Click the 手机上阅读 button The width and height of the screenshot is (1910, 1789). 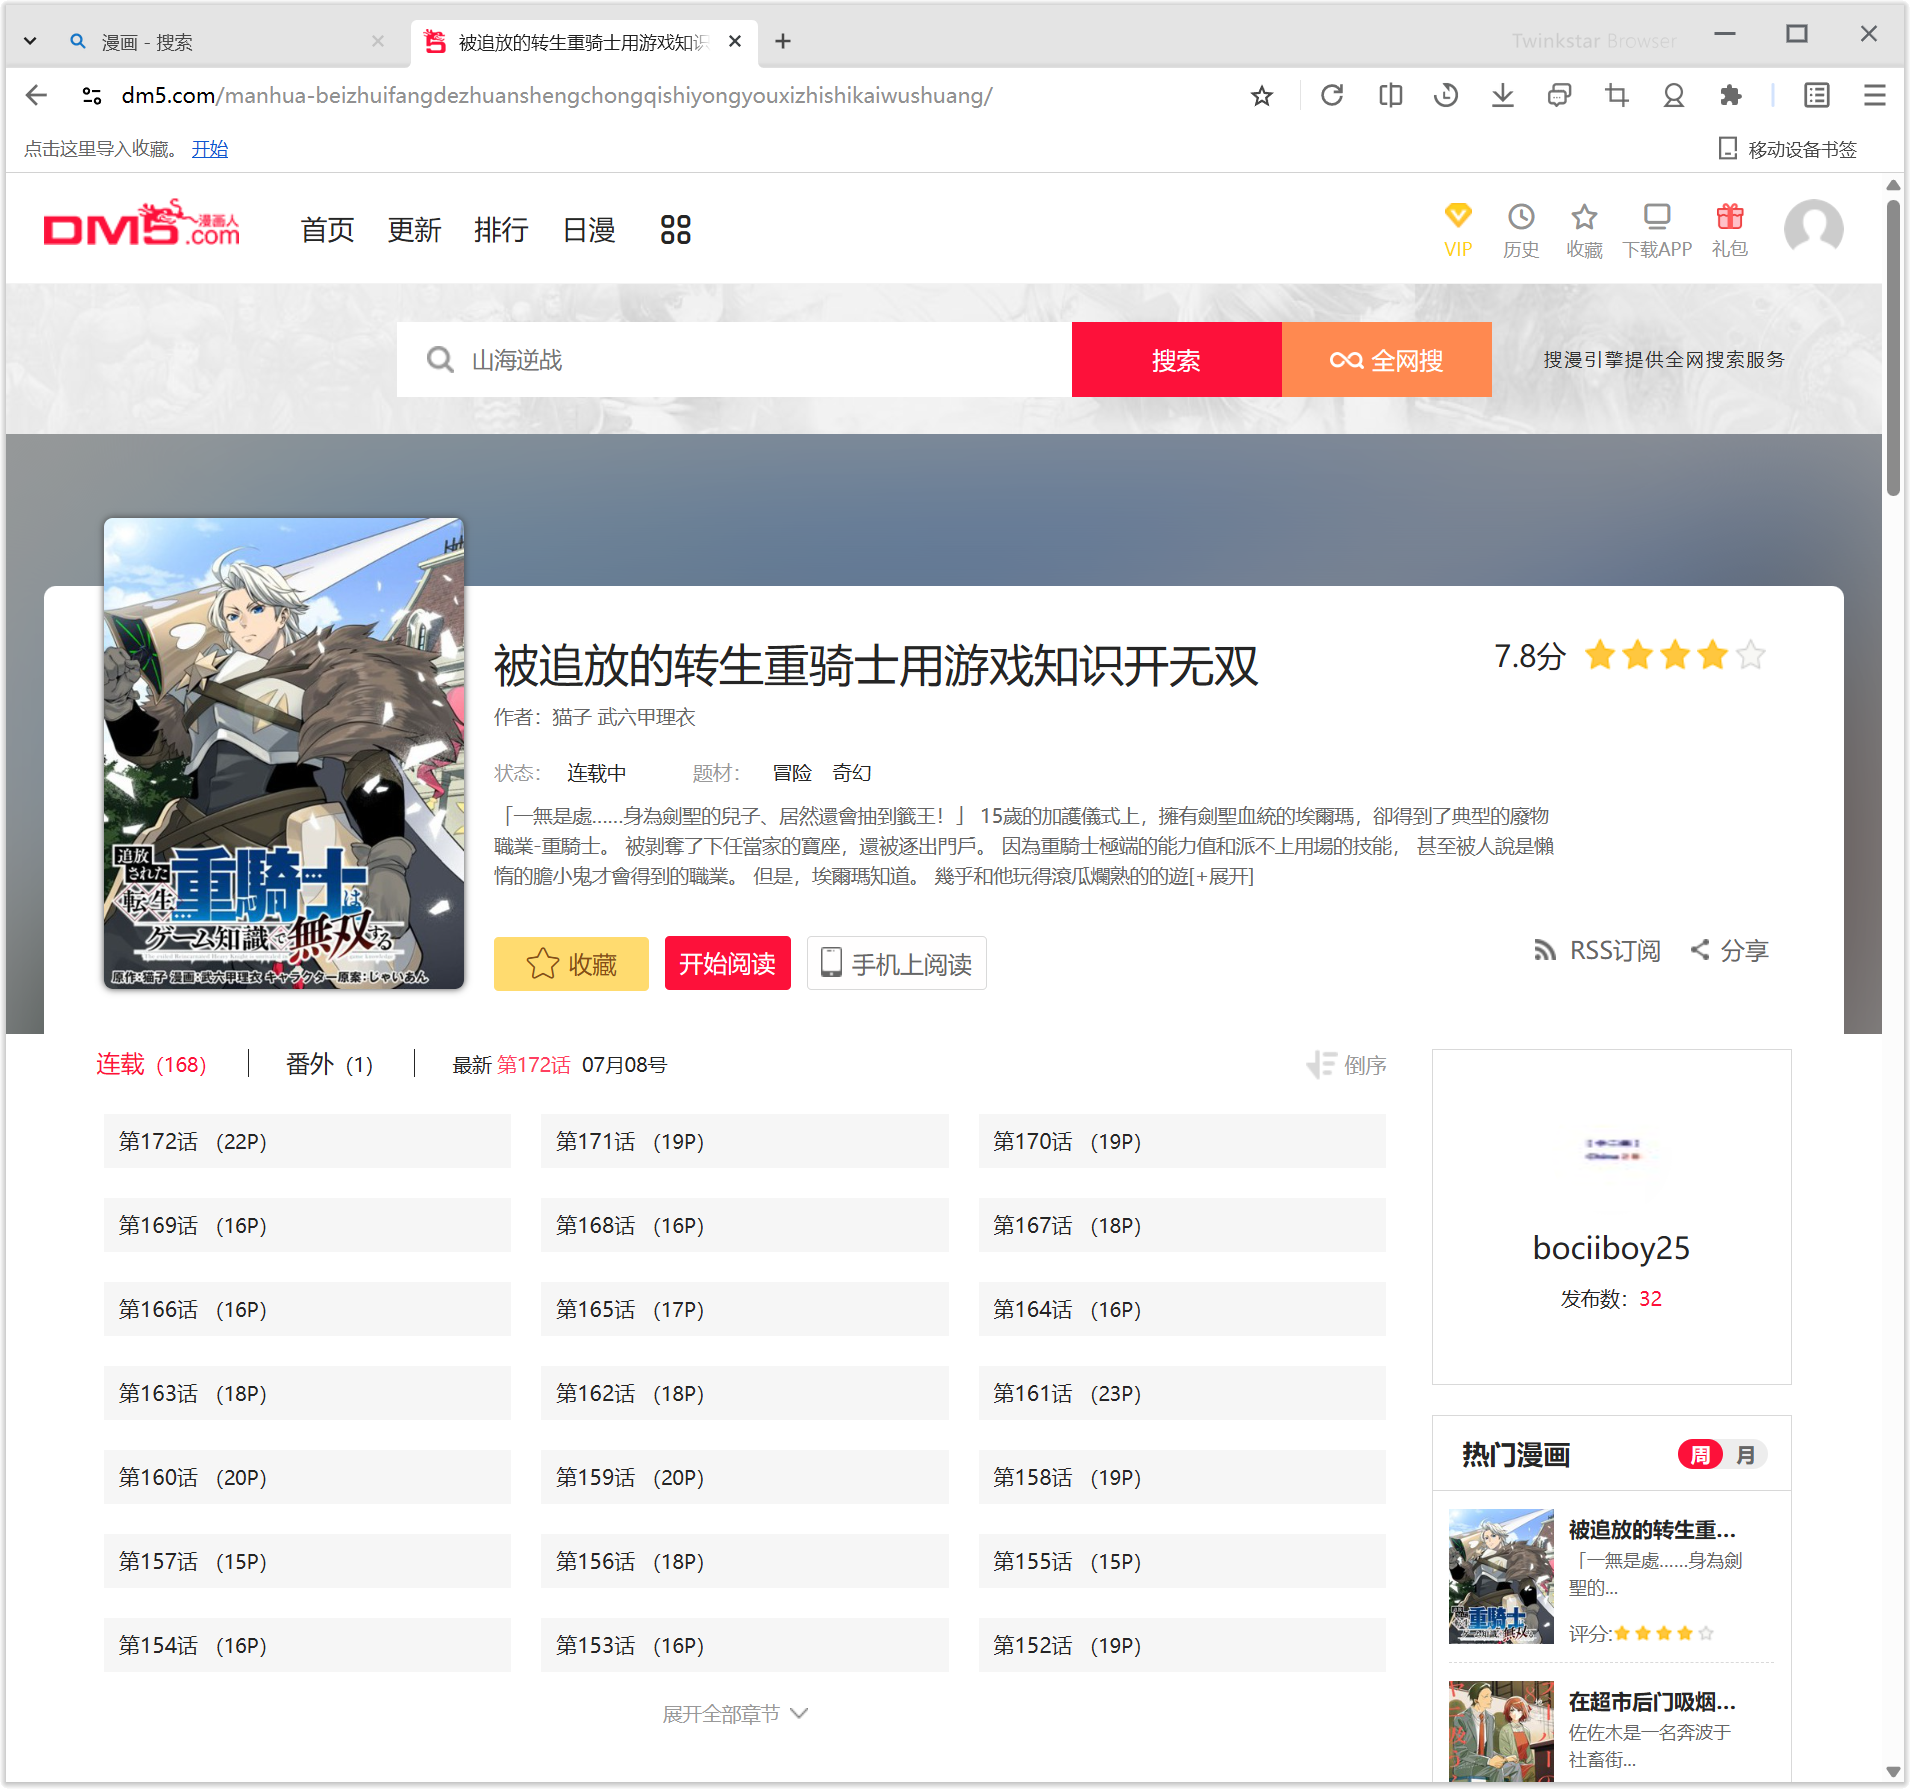tap(897, 964)
